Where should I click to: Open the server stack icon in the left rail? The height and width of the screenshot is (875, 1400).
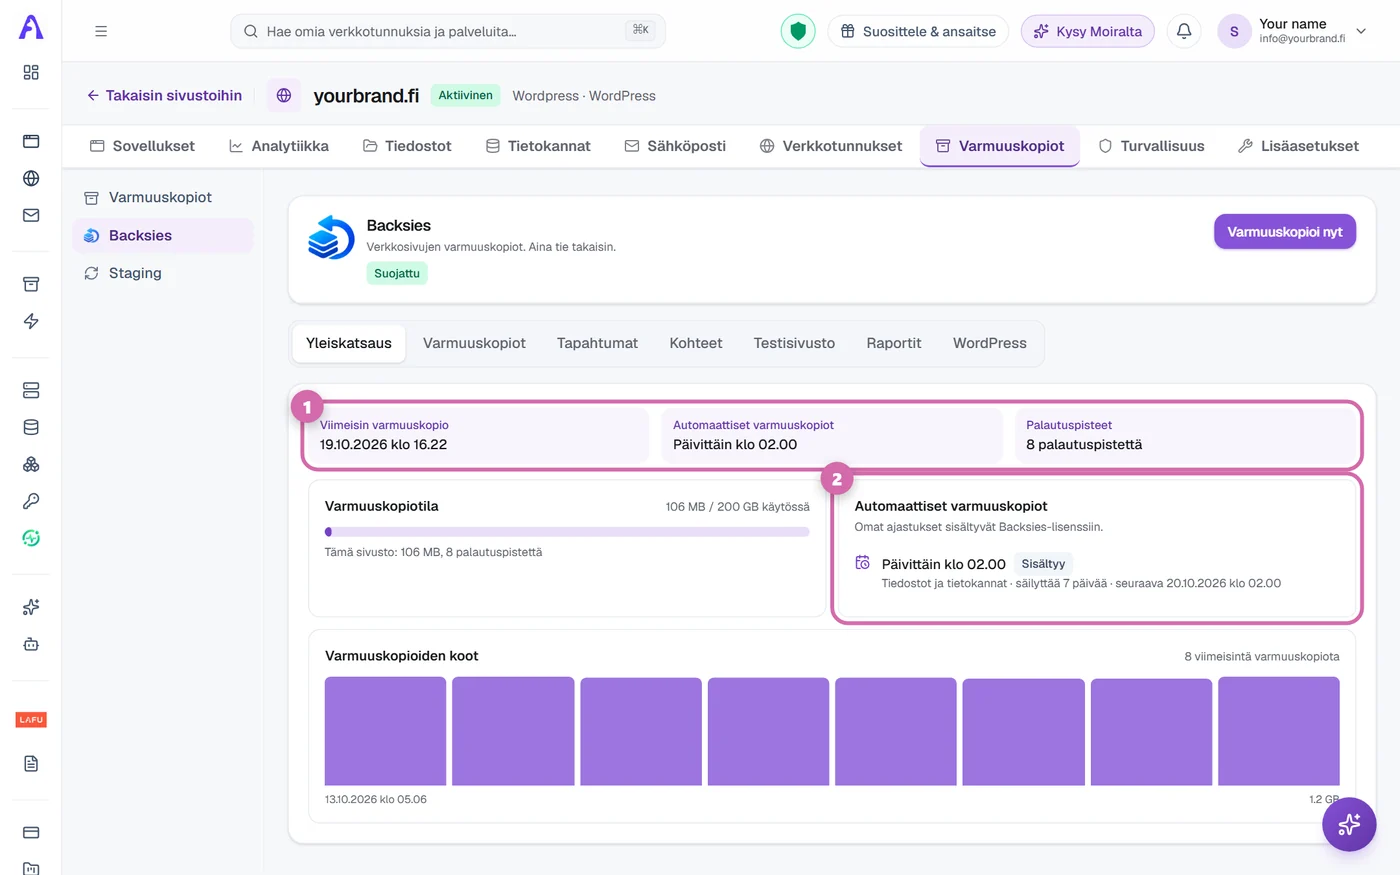(x=31, y=390)
